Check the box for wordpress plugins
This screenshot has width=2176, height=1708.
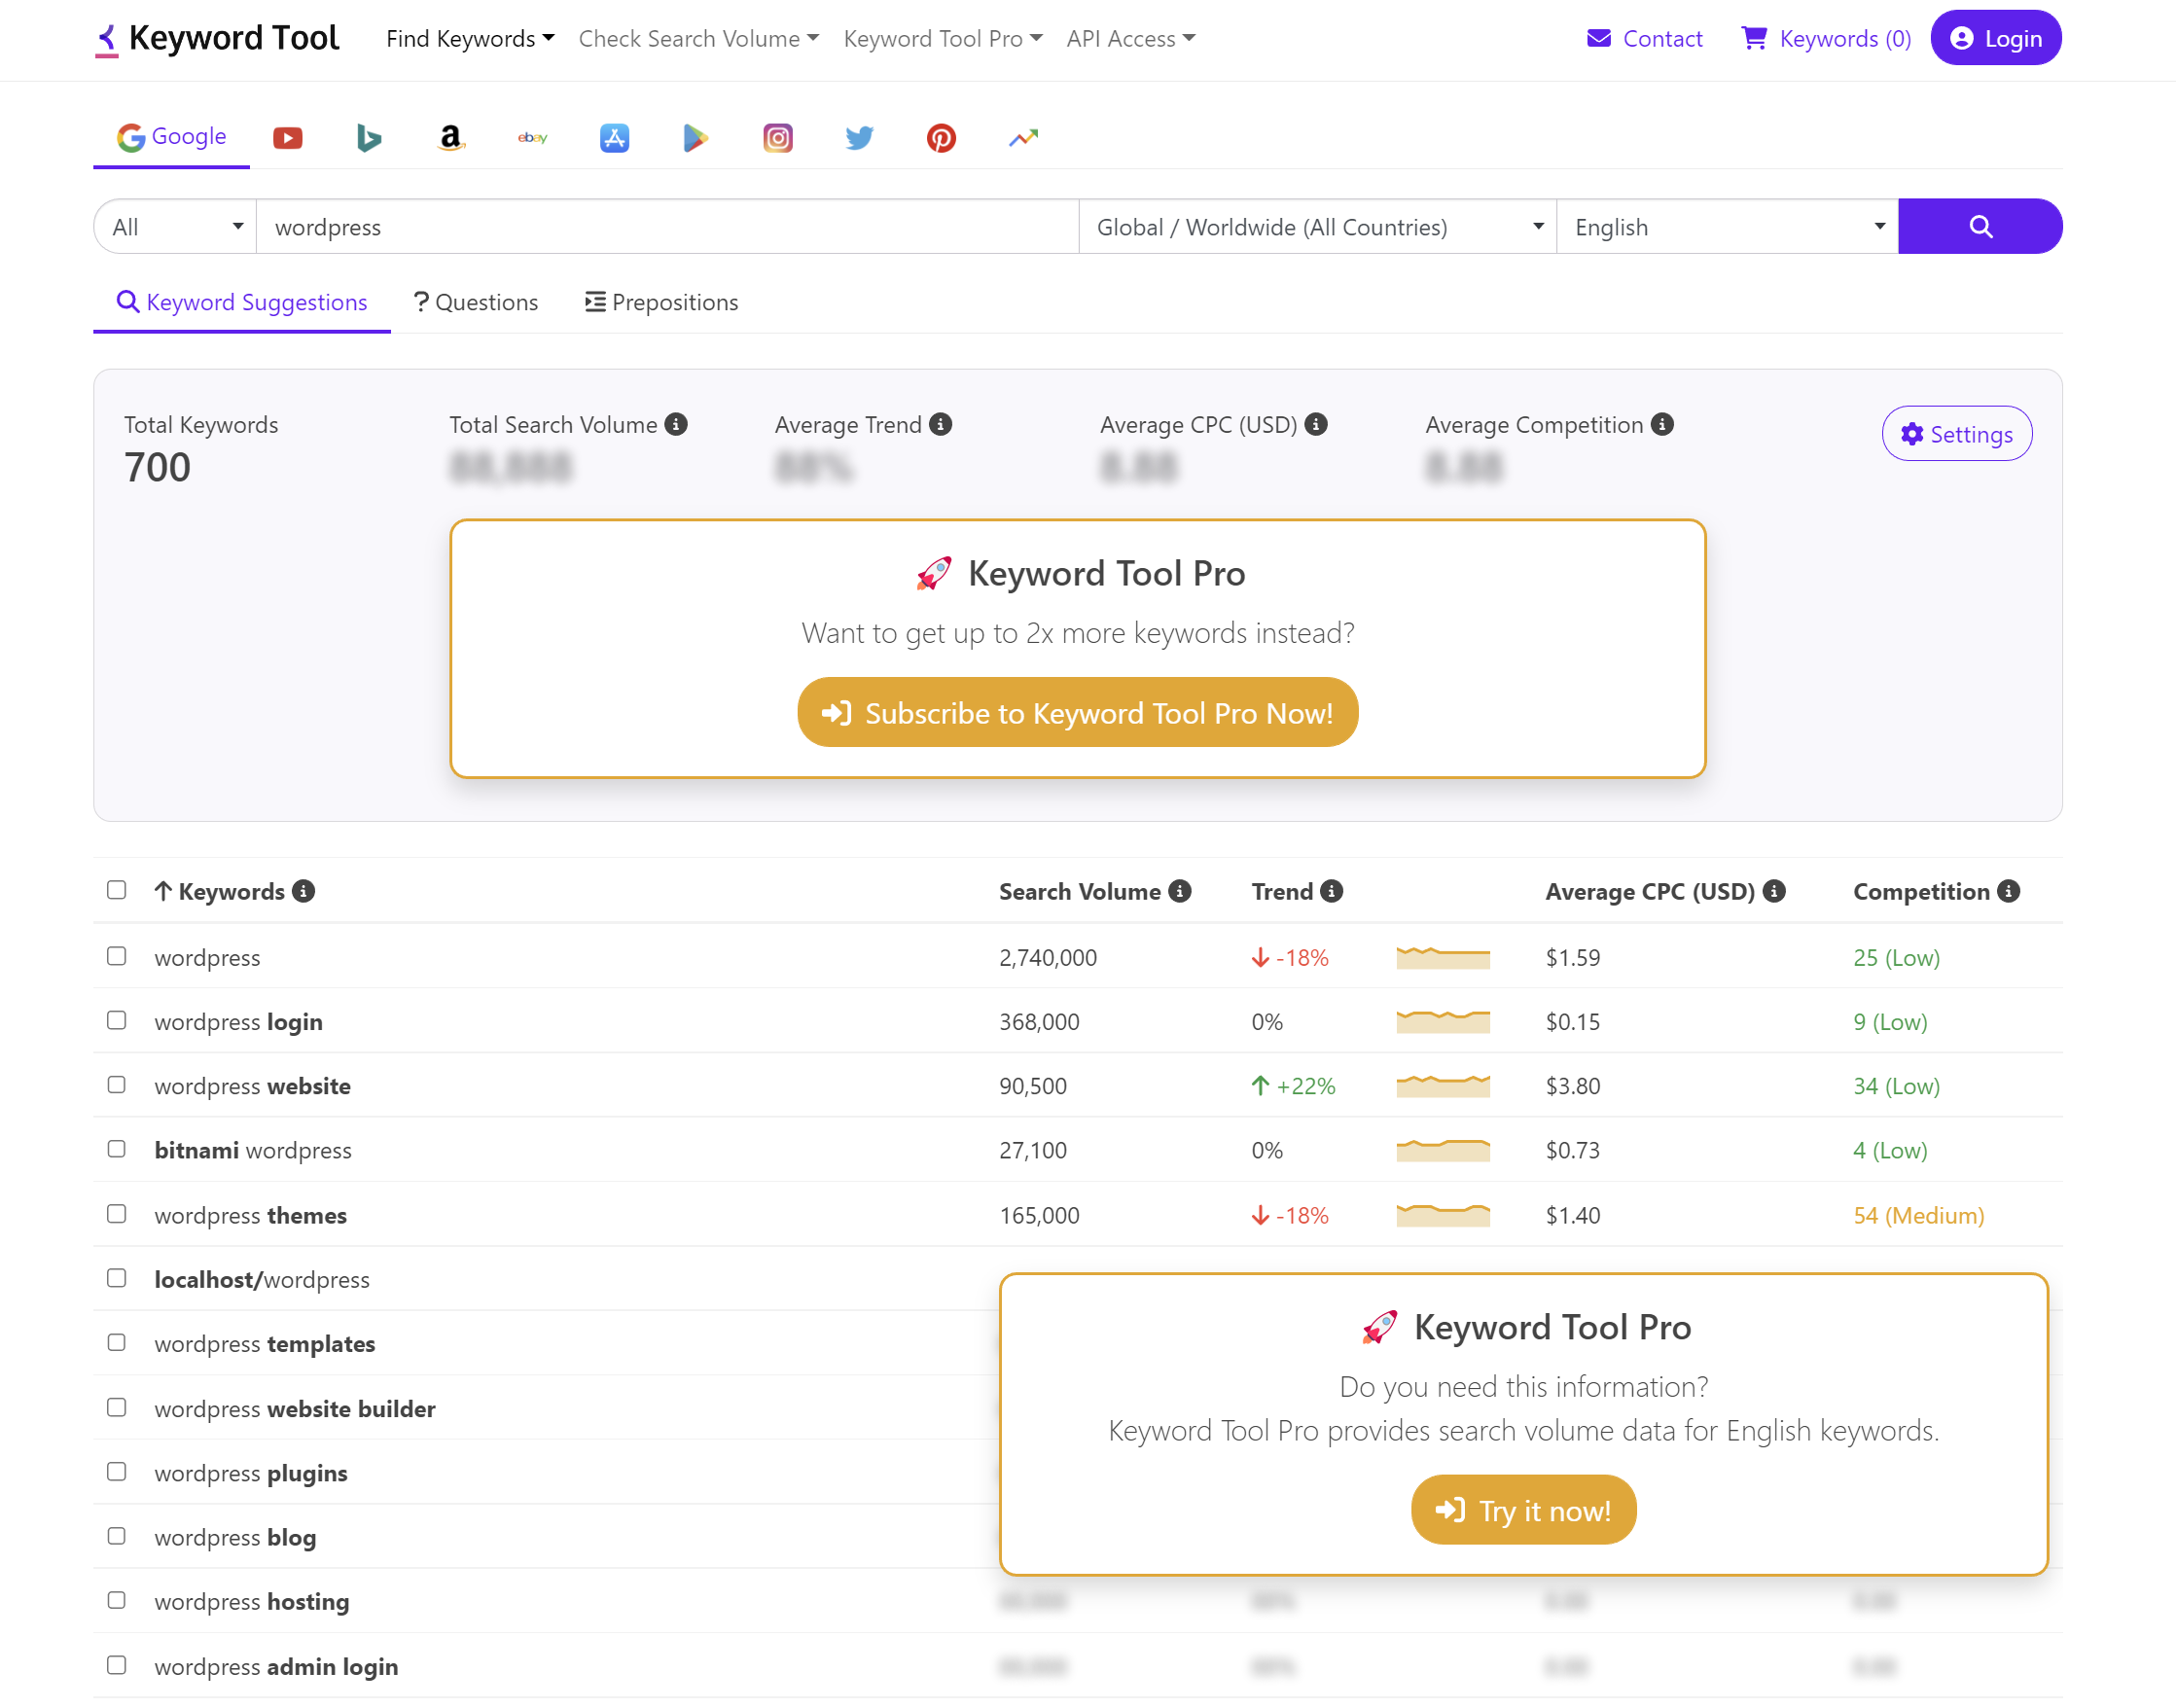[x=117, y=1472]
